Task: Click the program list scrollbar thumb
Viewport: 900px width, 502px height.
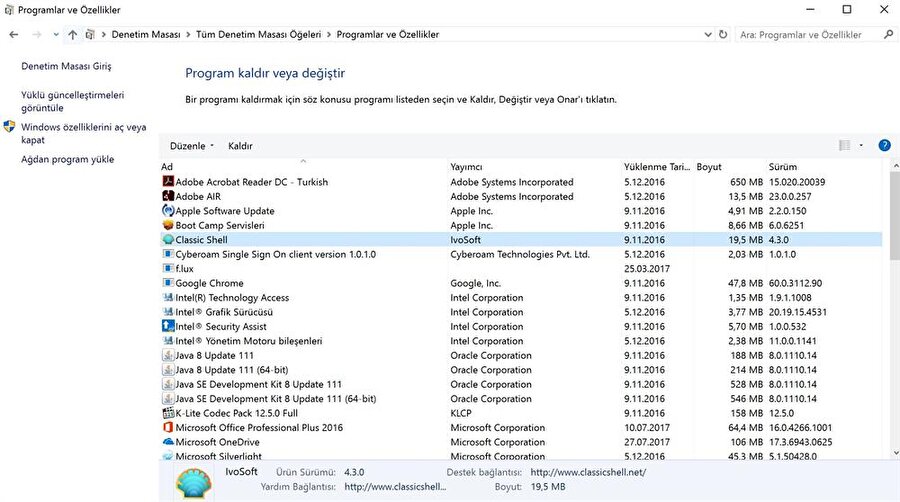Action: point(895,215)
